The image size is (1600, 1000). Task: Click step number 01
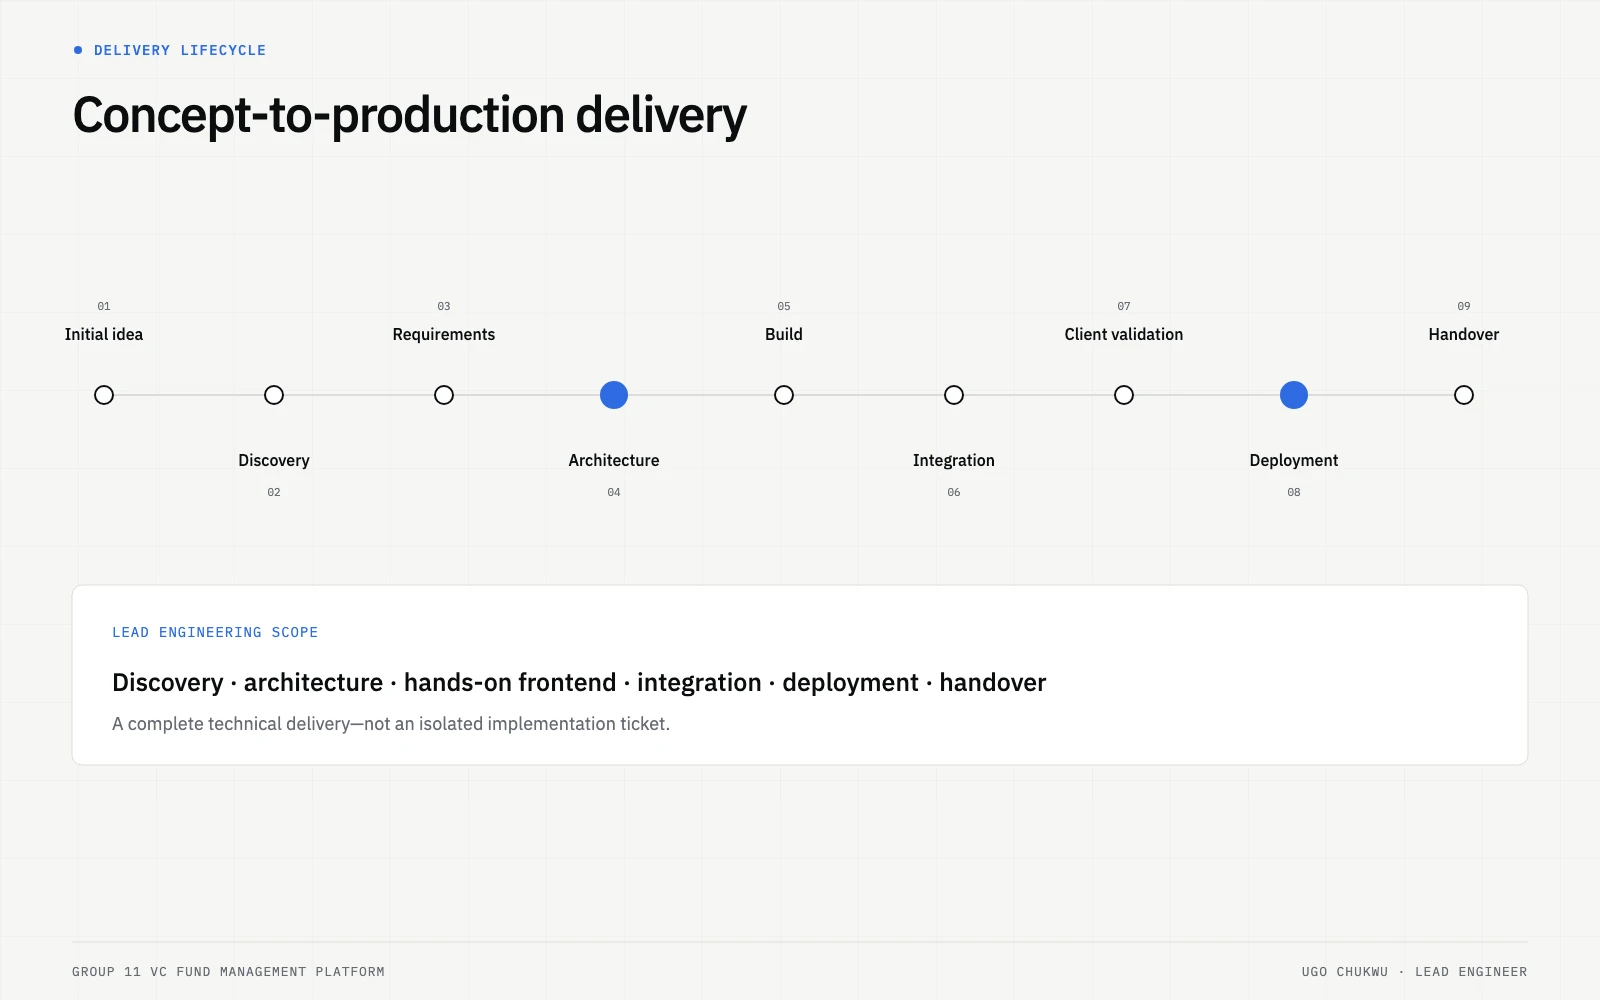click(104, 306)
